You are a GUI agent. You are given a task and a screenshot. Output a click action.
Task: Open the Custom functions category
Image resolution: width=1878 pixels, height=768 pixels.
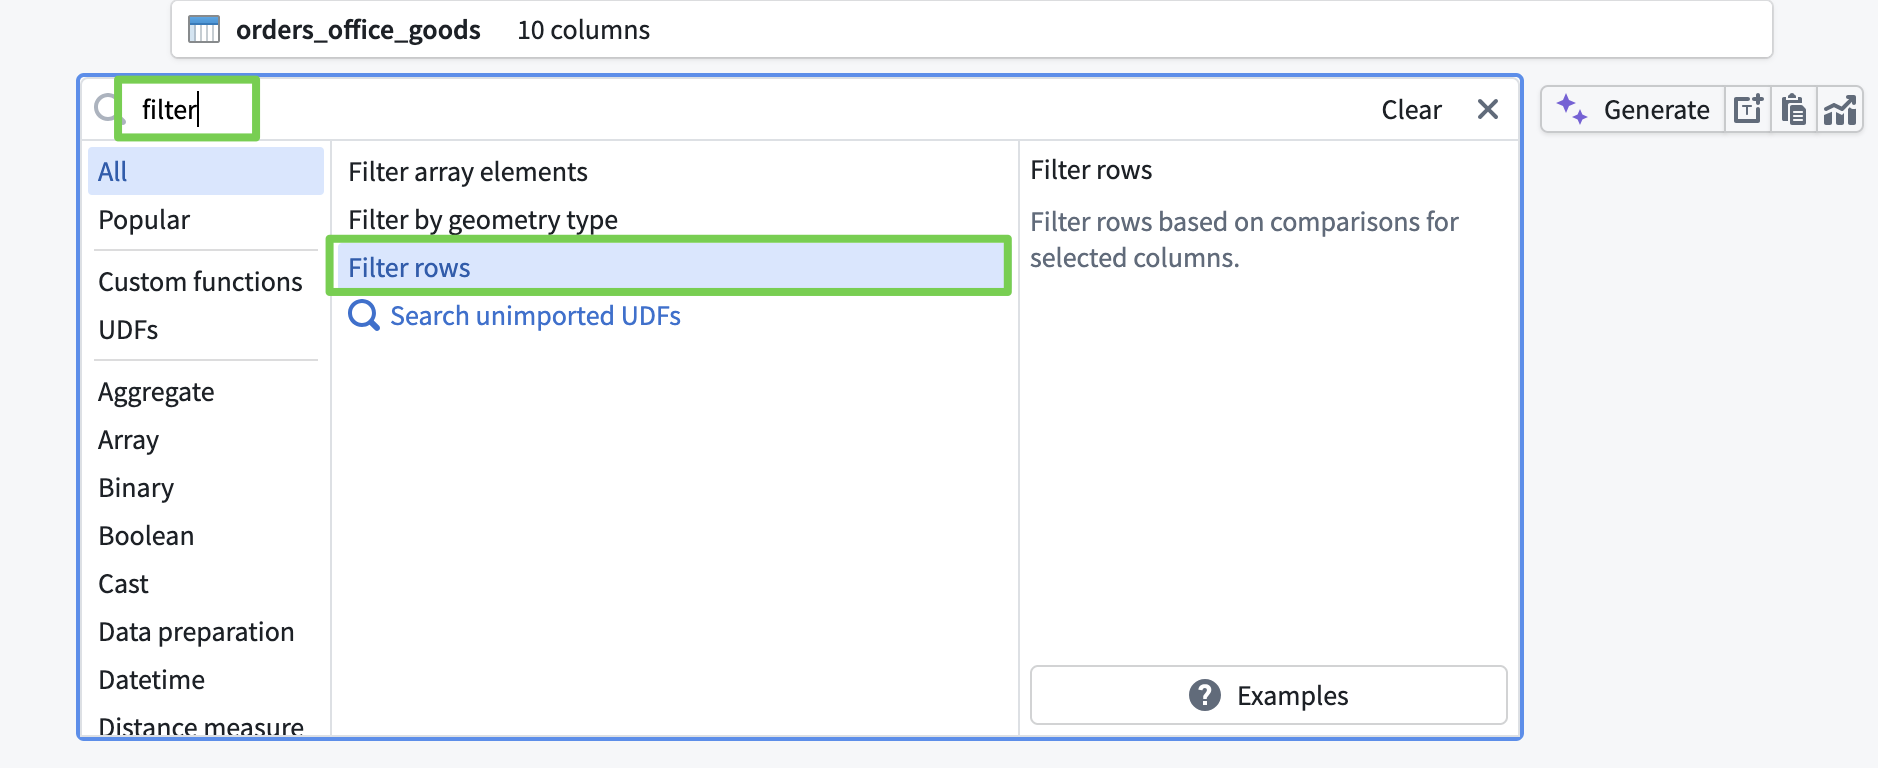pyautogui.click(x=200, y=282)
